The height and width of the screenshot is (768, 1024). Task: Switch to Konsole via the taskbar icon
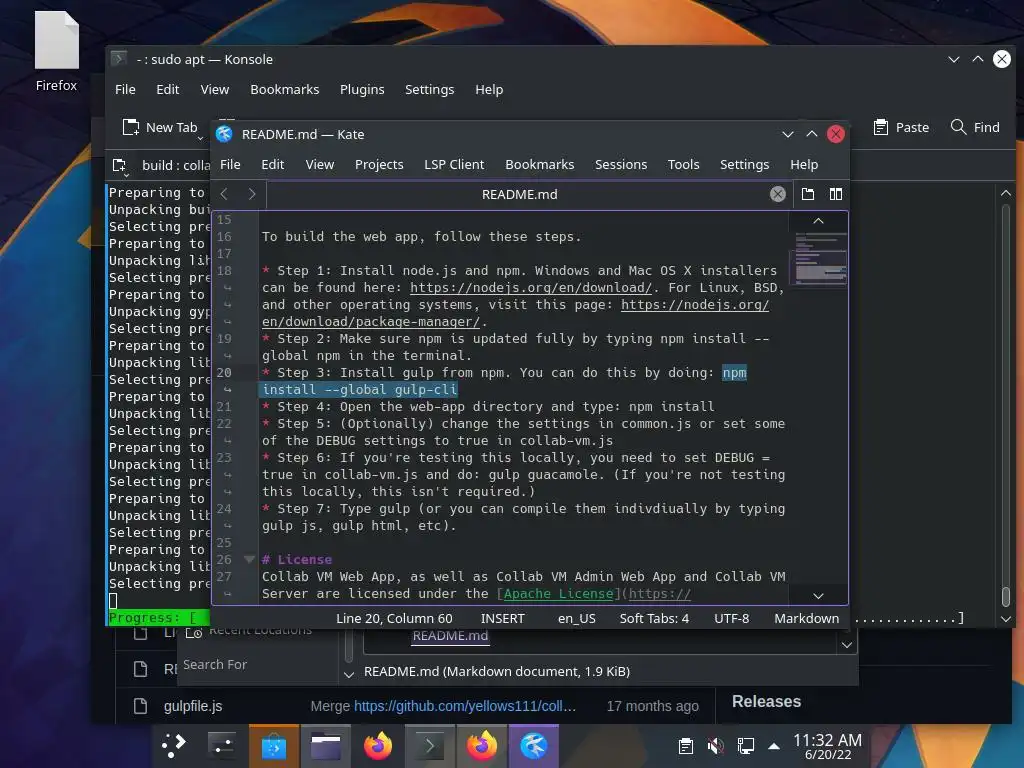coord(429,745)
